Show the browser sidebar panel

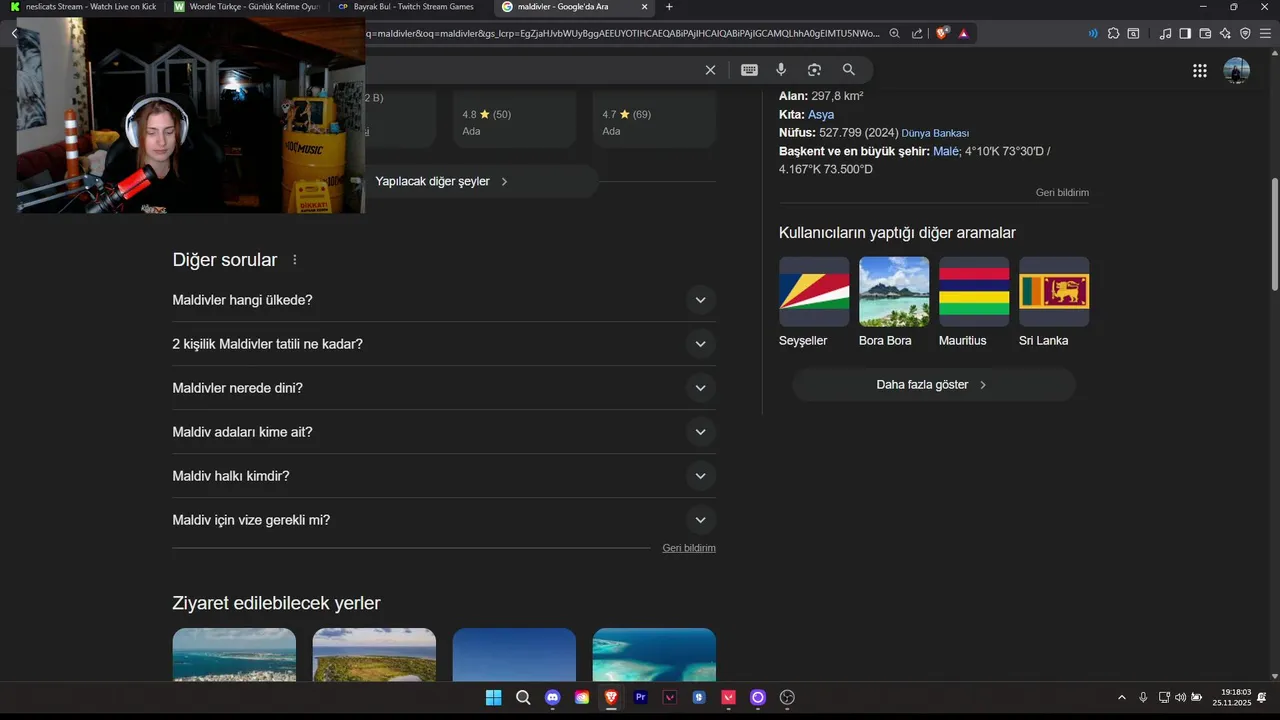[1185, 33]
